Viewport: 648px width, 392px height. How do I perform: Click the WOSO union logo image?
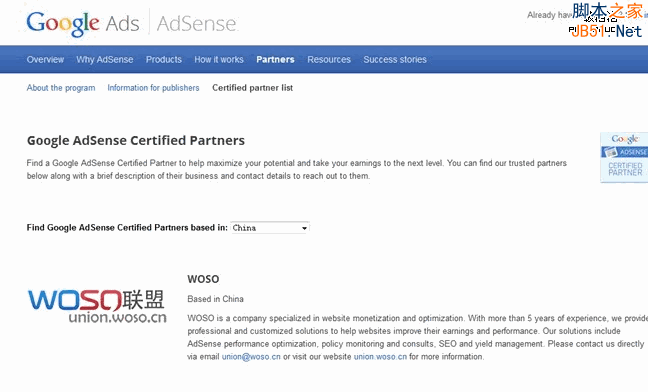97,306
